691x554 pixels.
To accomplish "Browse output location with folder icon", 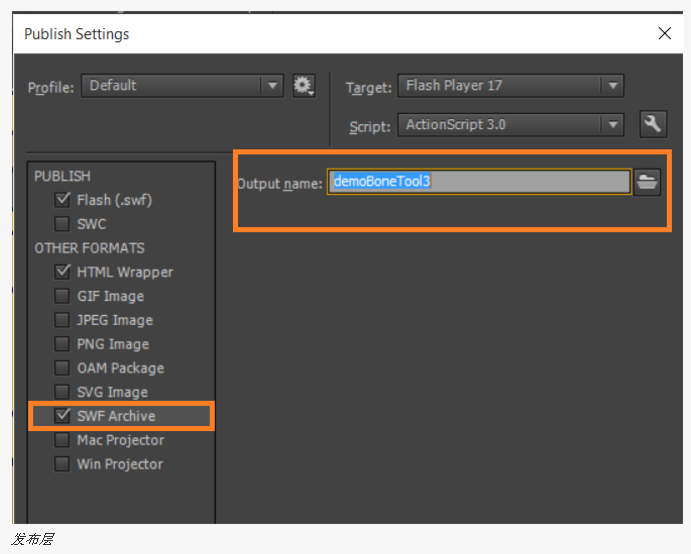I will 647,182.
